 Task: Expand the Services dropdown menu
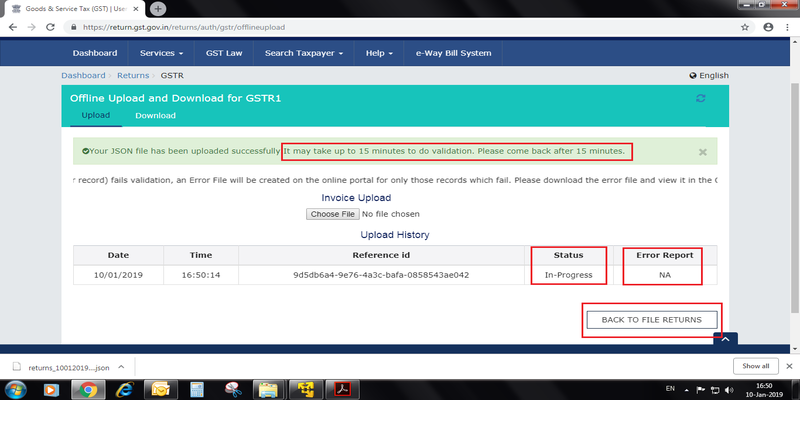pyautogui.click(x=161, y=53)
